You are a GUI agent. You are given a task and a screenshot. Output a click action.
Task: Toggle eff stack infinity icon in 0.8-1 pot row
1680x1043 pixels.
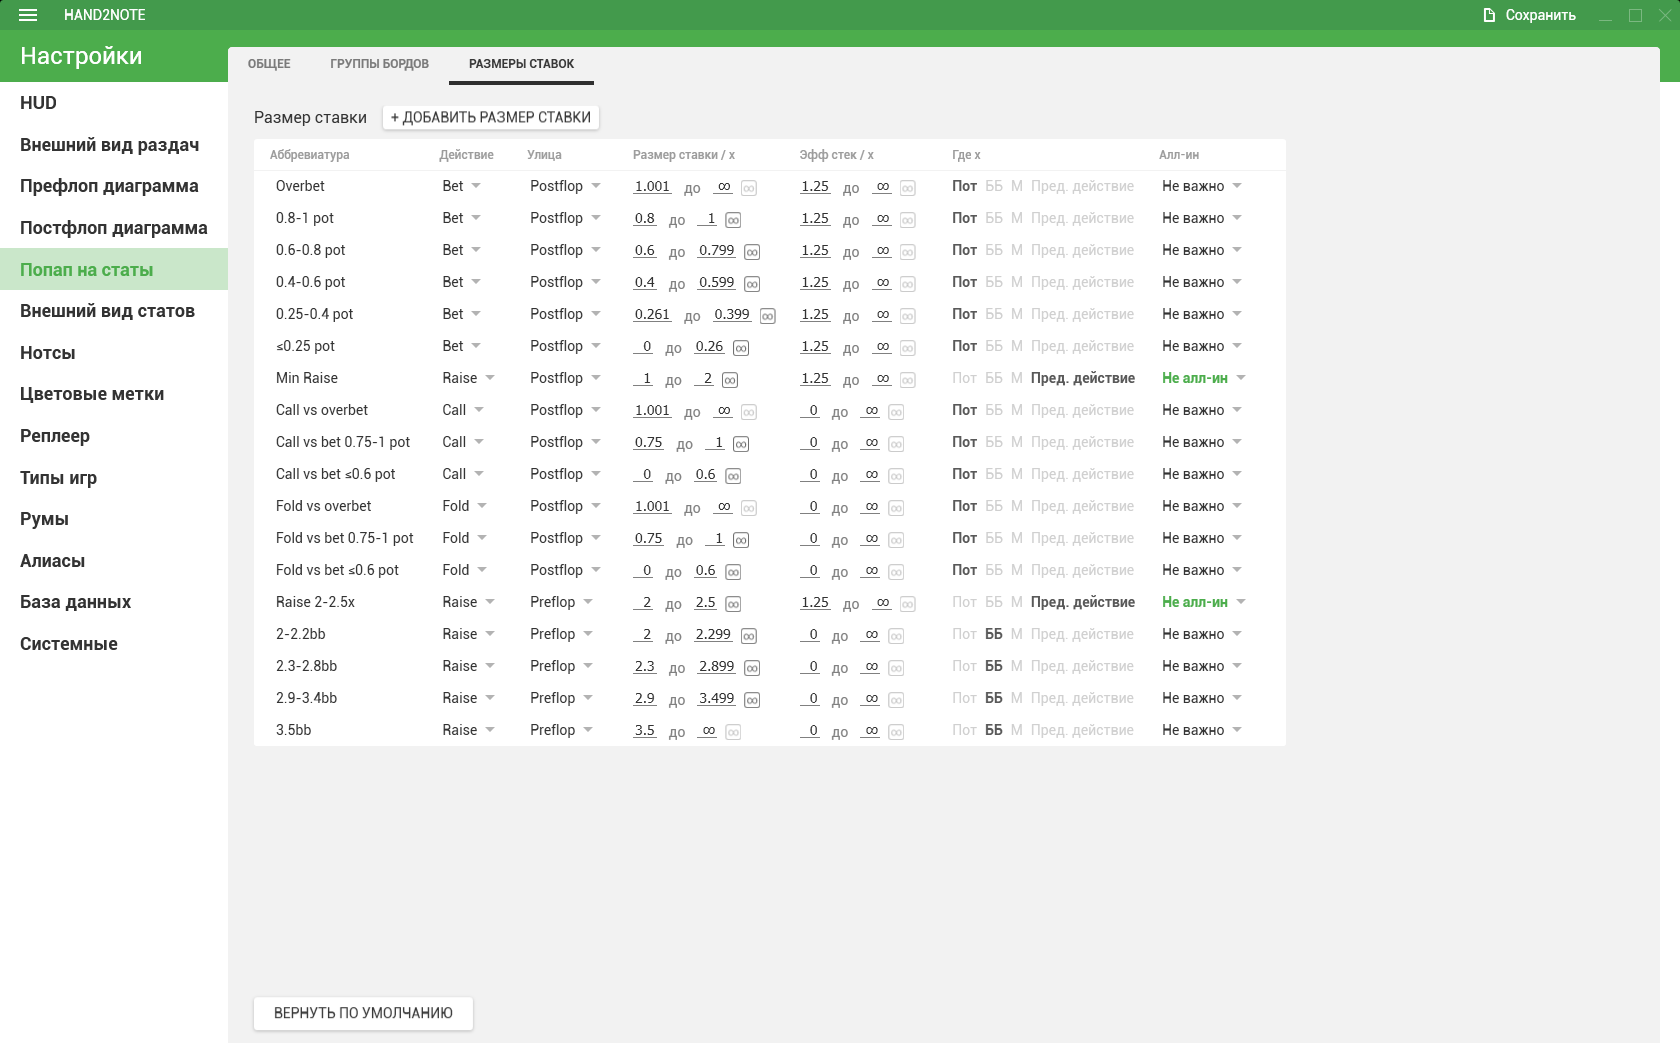[x=908, y=220]
